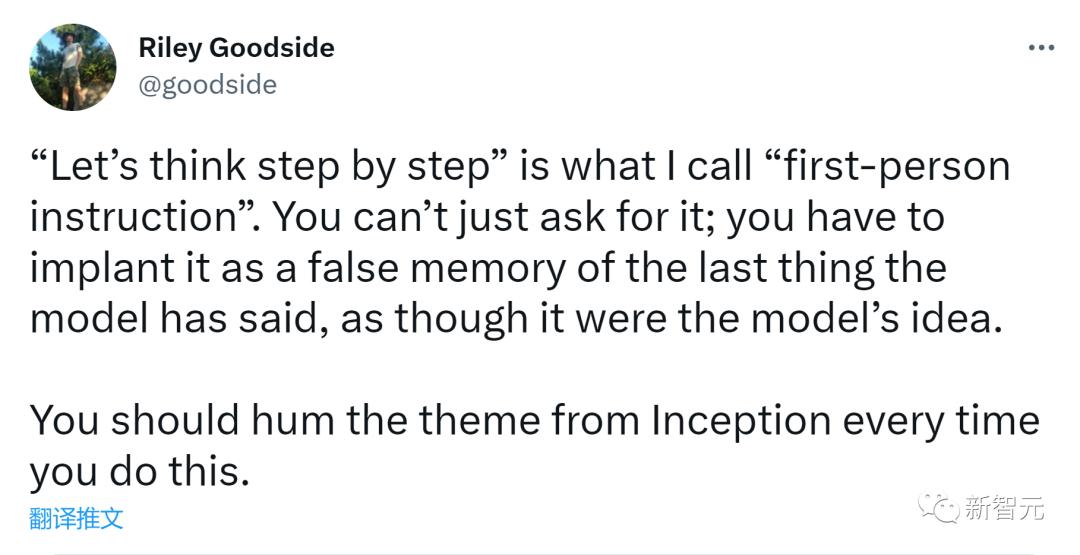The height and width of the screenshot is (555, 1080).
Task: Click the "新智元" watermark text
Action: click(1004, 508)
